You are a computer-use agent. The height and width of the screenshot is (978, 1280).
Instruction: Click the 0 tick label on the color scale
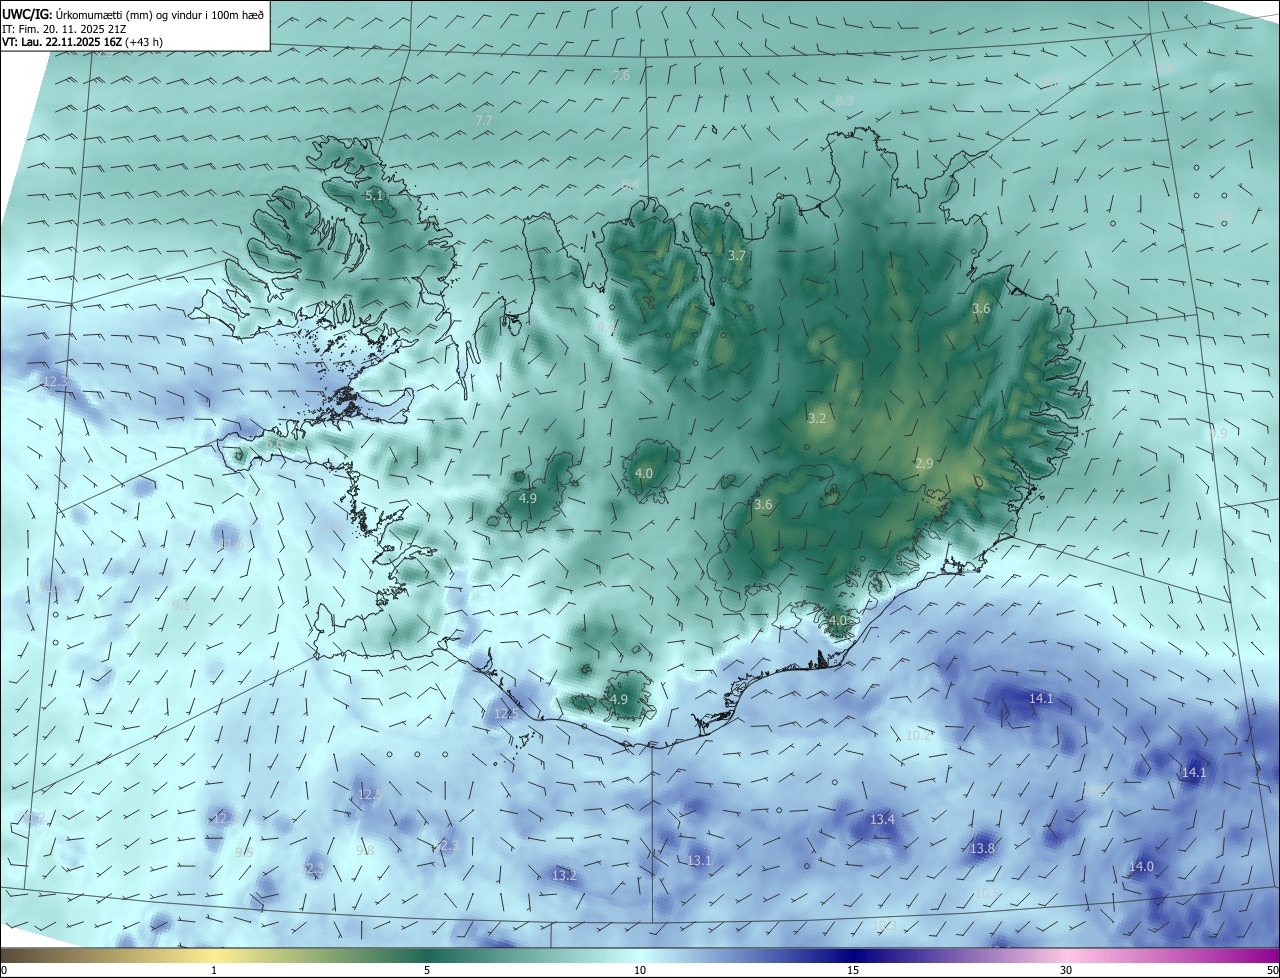(4, 970)
